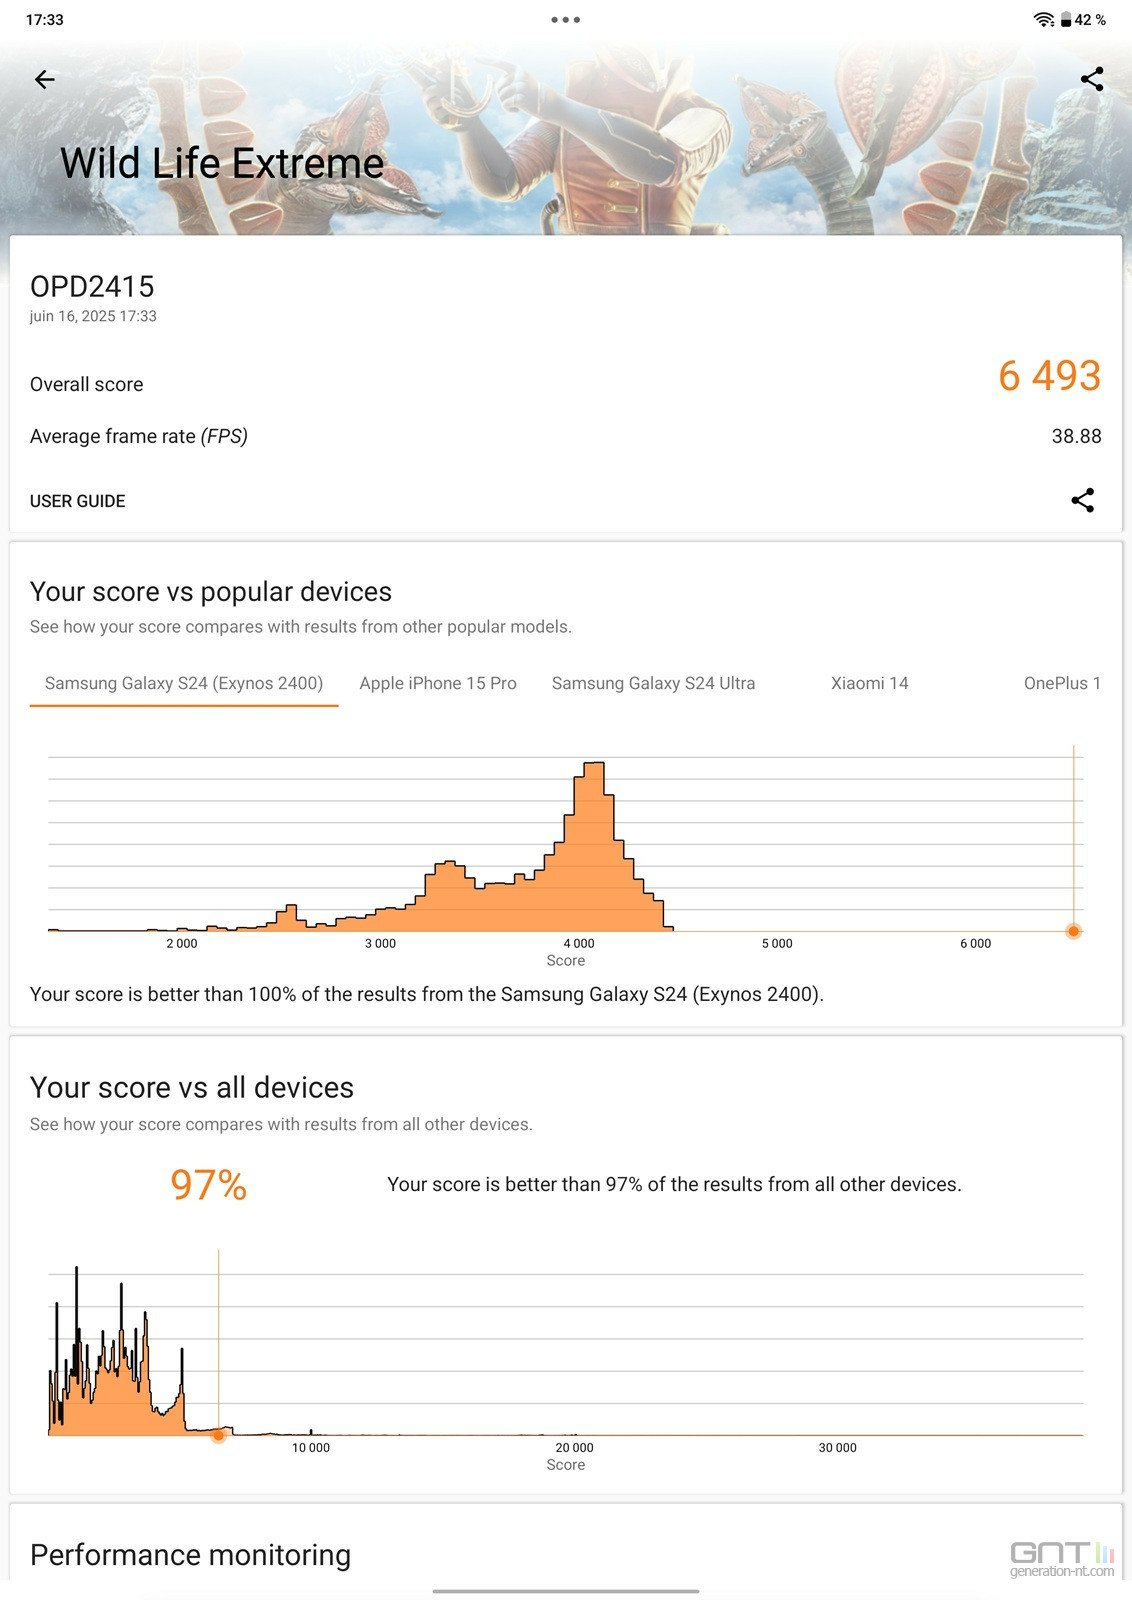
Task: Open the Wi-Fi status icon
Action: tap(1044, 20)
